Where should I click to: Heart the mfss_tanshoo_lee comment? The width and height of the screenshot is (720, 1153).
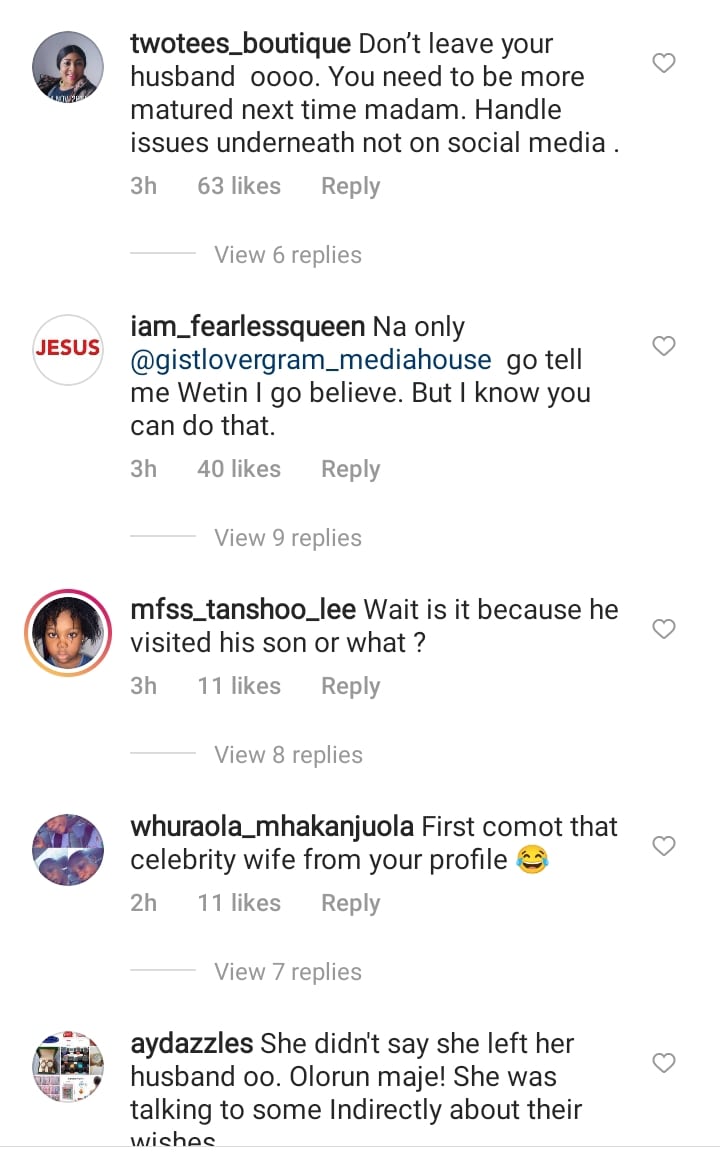[x=664, y=629]
